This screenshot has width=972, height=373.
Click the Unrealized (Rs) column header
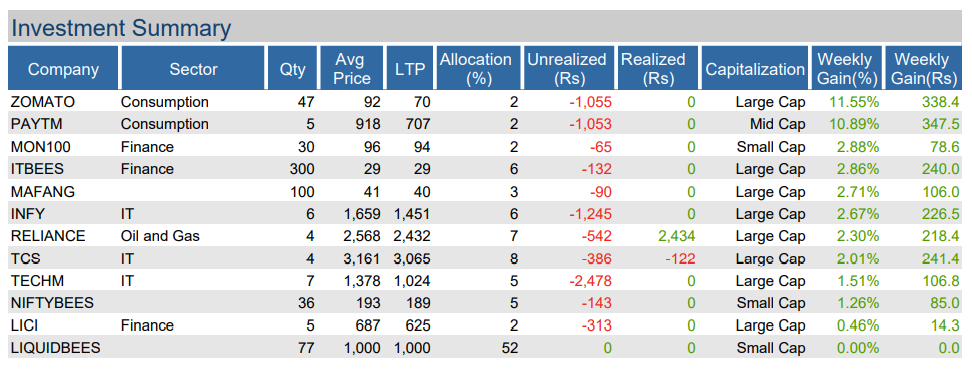[x=569, y=68]
